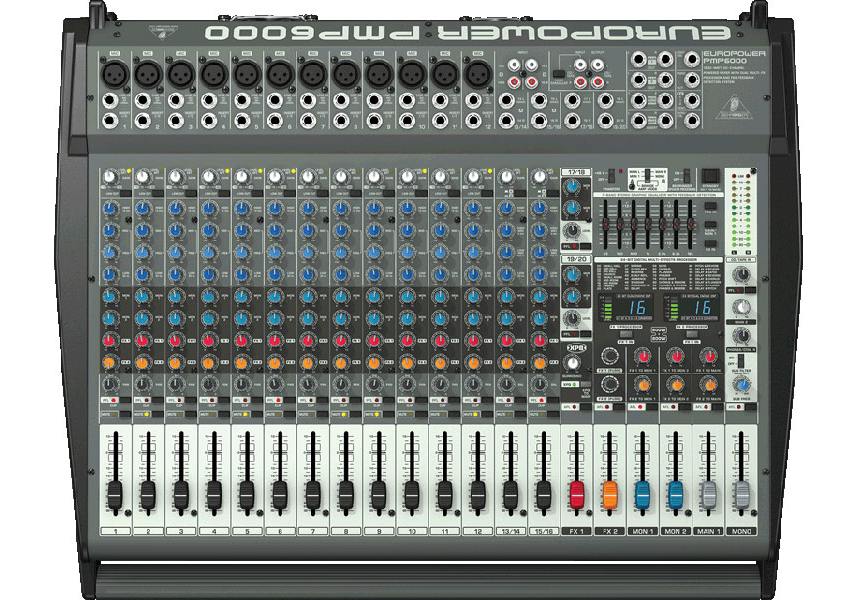Click the channel 12 XLR mic input
The height and width of the screenshot is (600, 858).
478,73
